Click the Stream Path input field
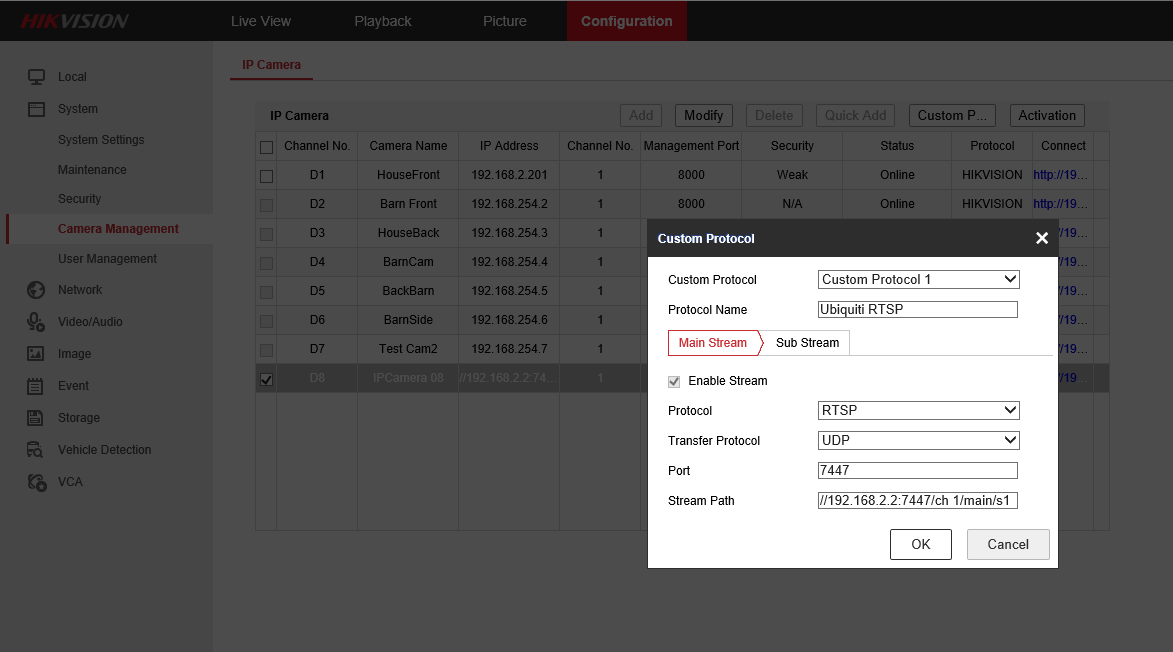Viewport: 1173px width, 652px height. click(x=917, y=501)
